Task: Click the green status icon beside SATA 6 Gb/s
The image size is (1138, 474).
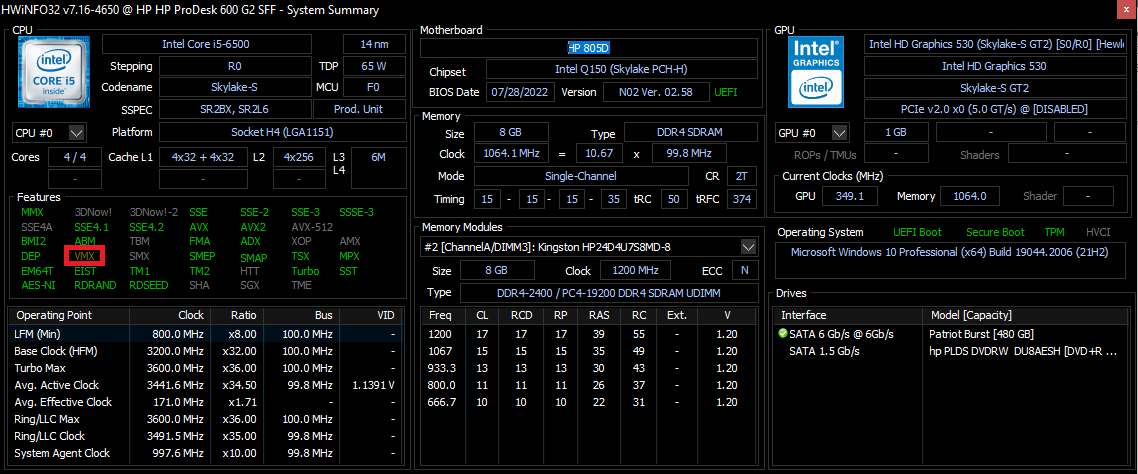Action: [x=782, y=333]
